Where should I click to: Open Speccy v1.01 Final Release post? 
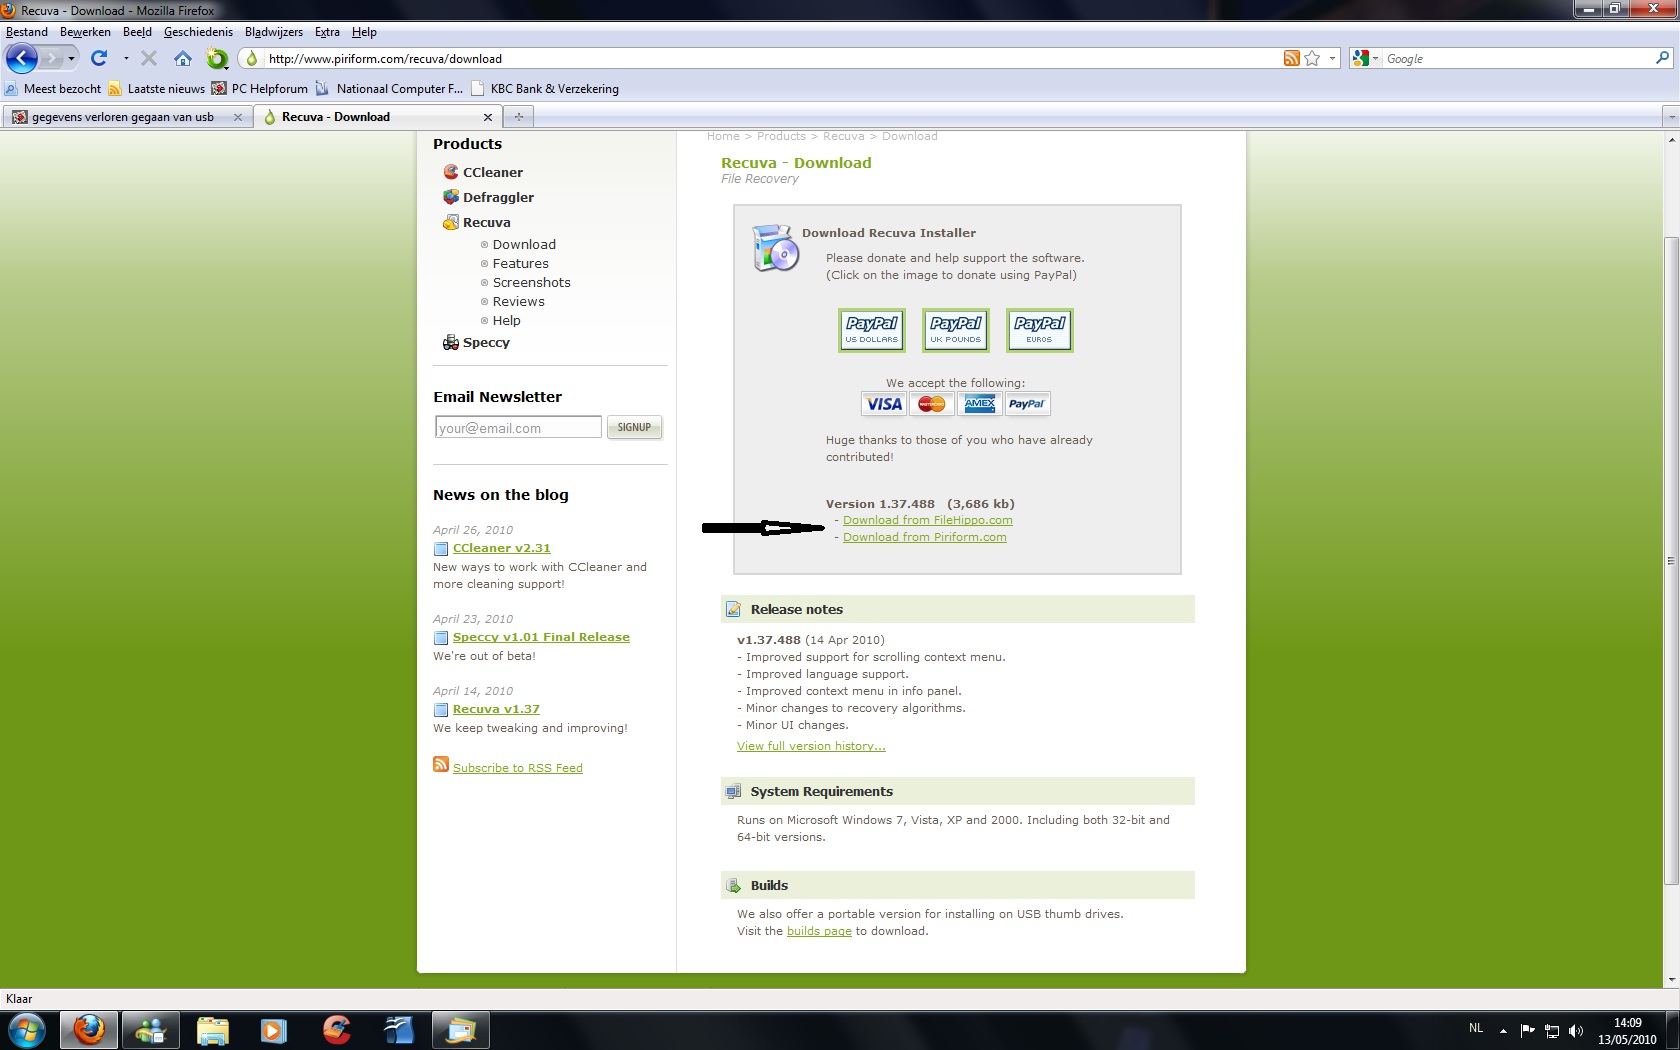coord(541,637)
